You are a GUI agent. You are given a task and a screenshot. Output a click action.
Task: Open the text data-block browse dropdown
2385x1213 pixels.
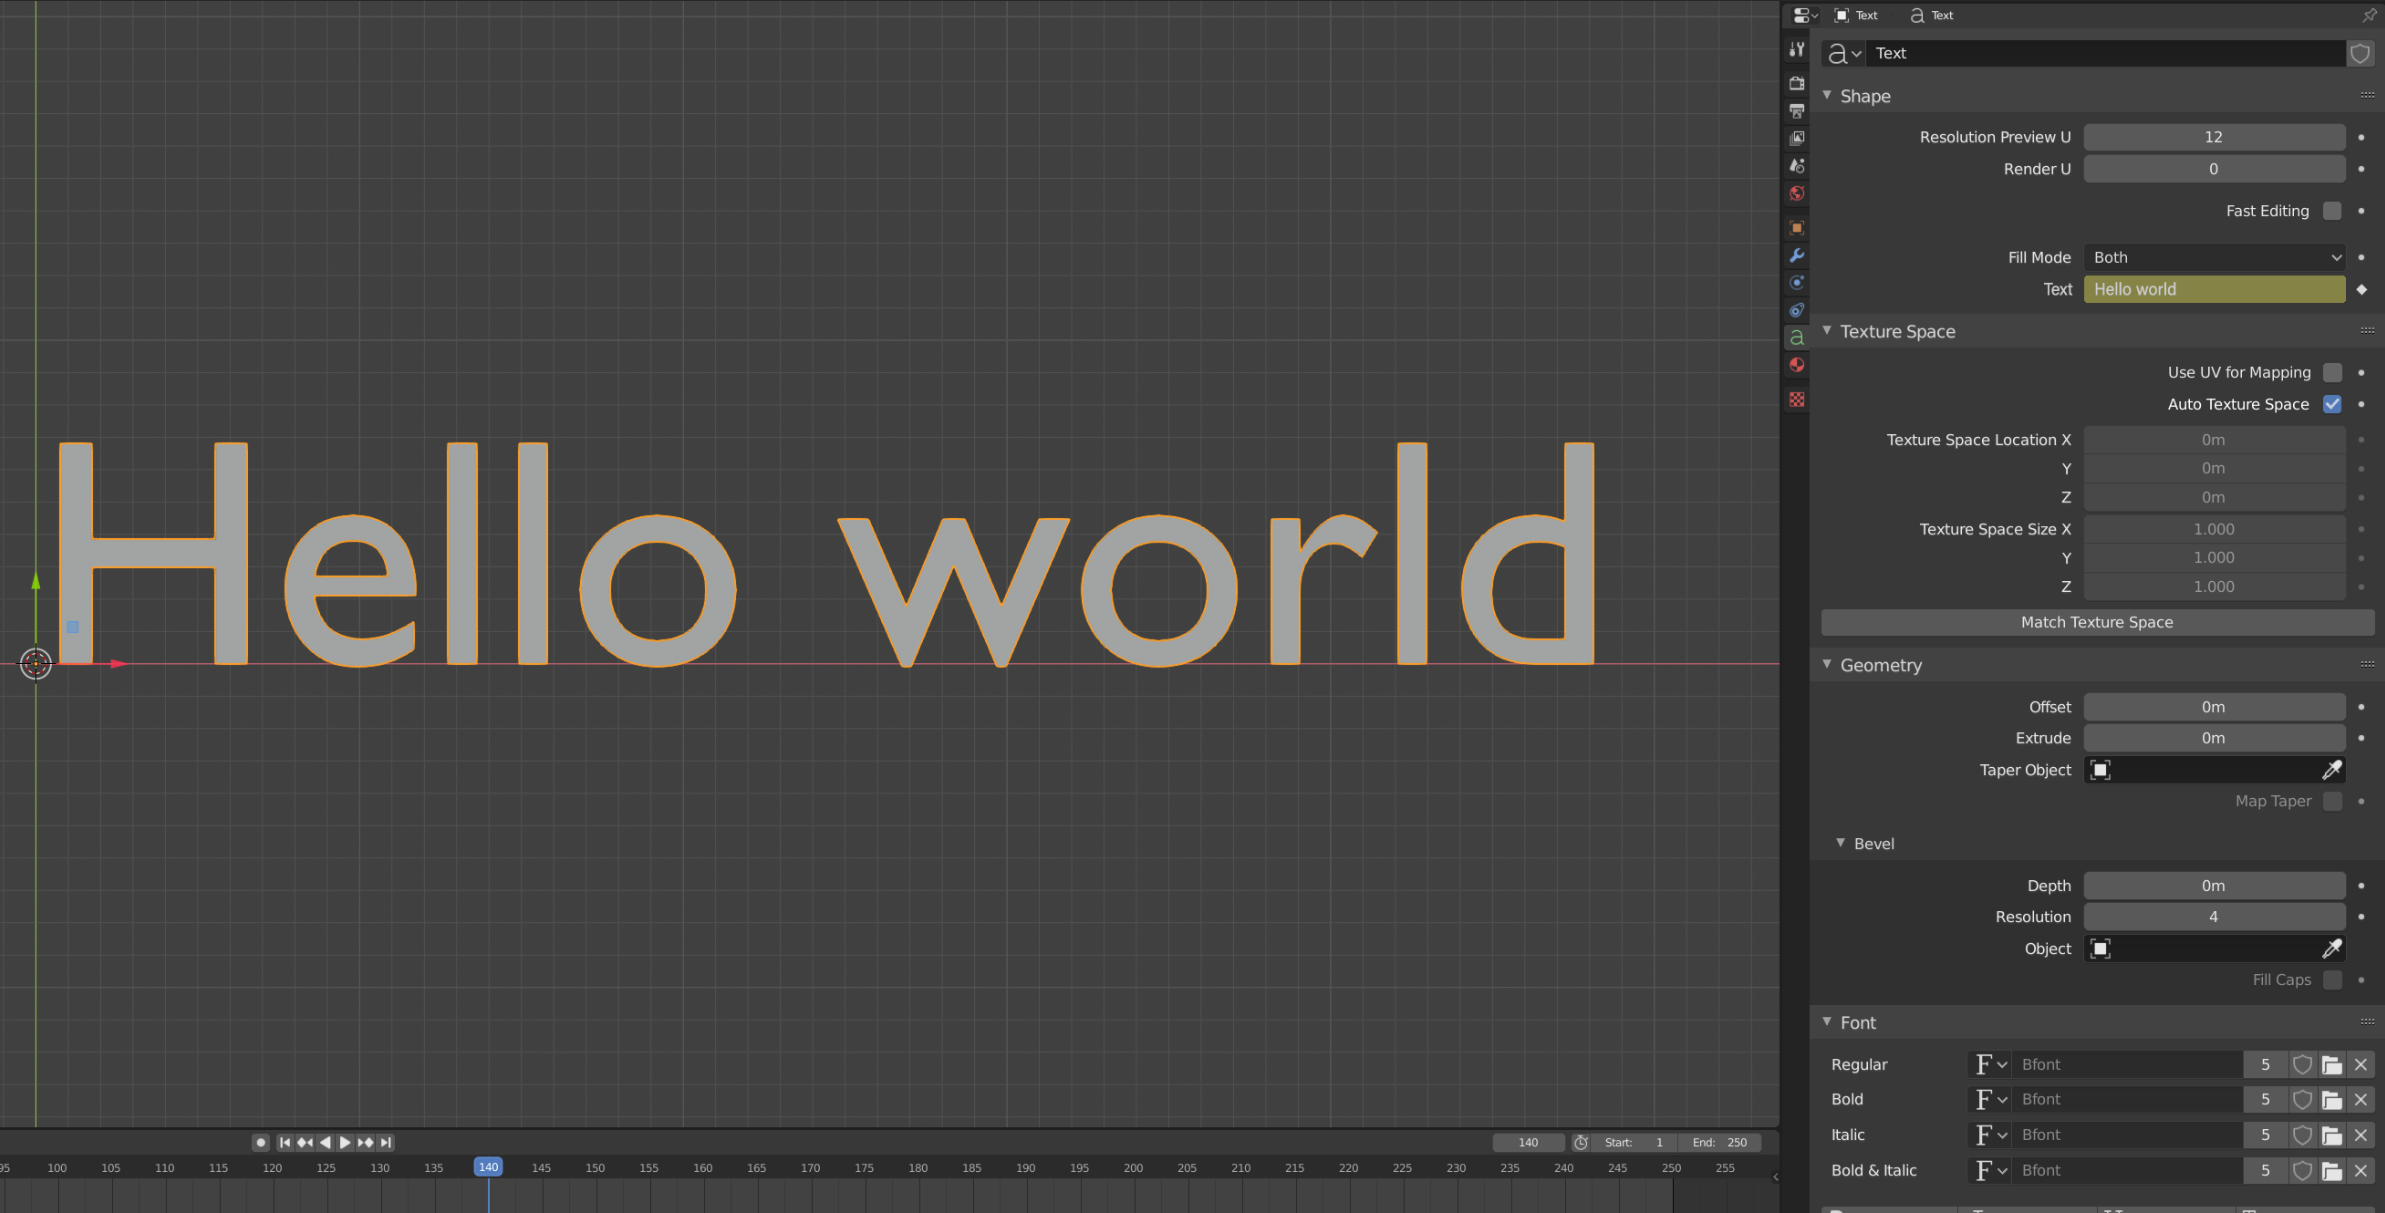click(1844, 53)
